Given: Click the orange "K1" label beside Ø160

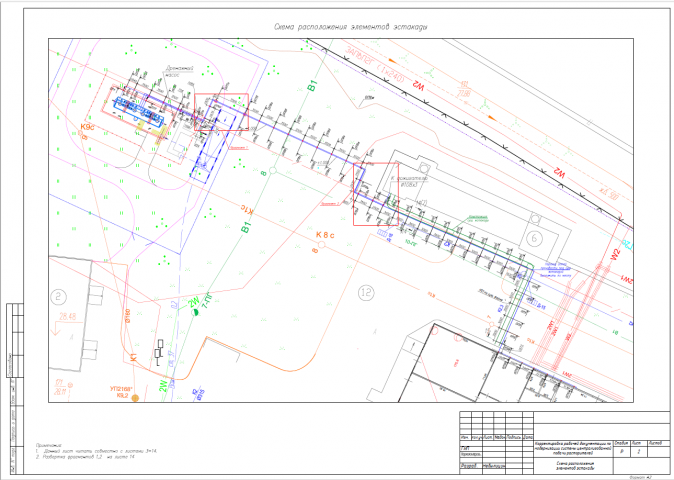Looking at the screenshot, I should [134, 357].
